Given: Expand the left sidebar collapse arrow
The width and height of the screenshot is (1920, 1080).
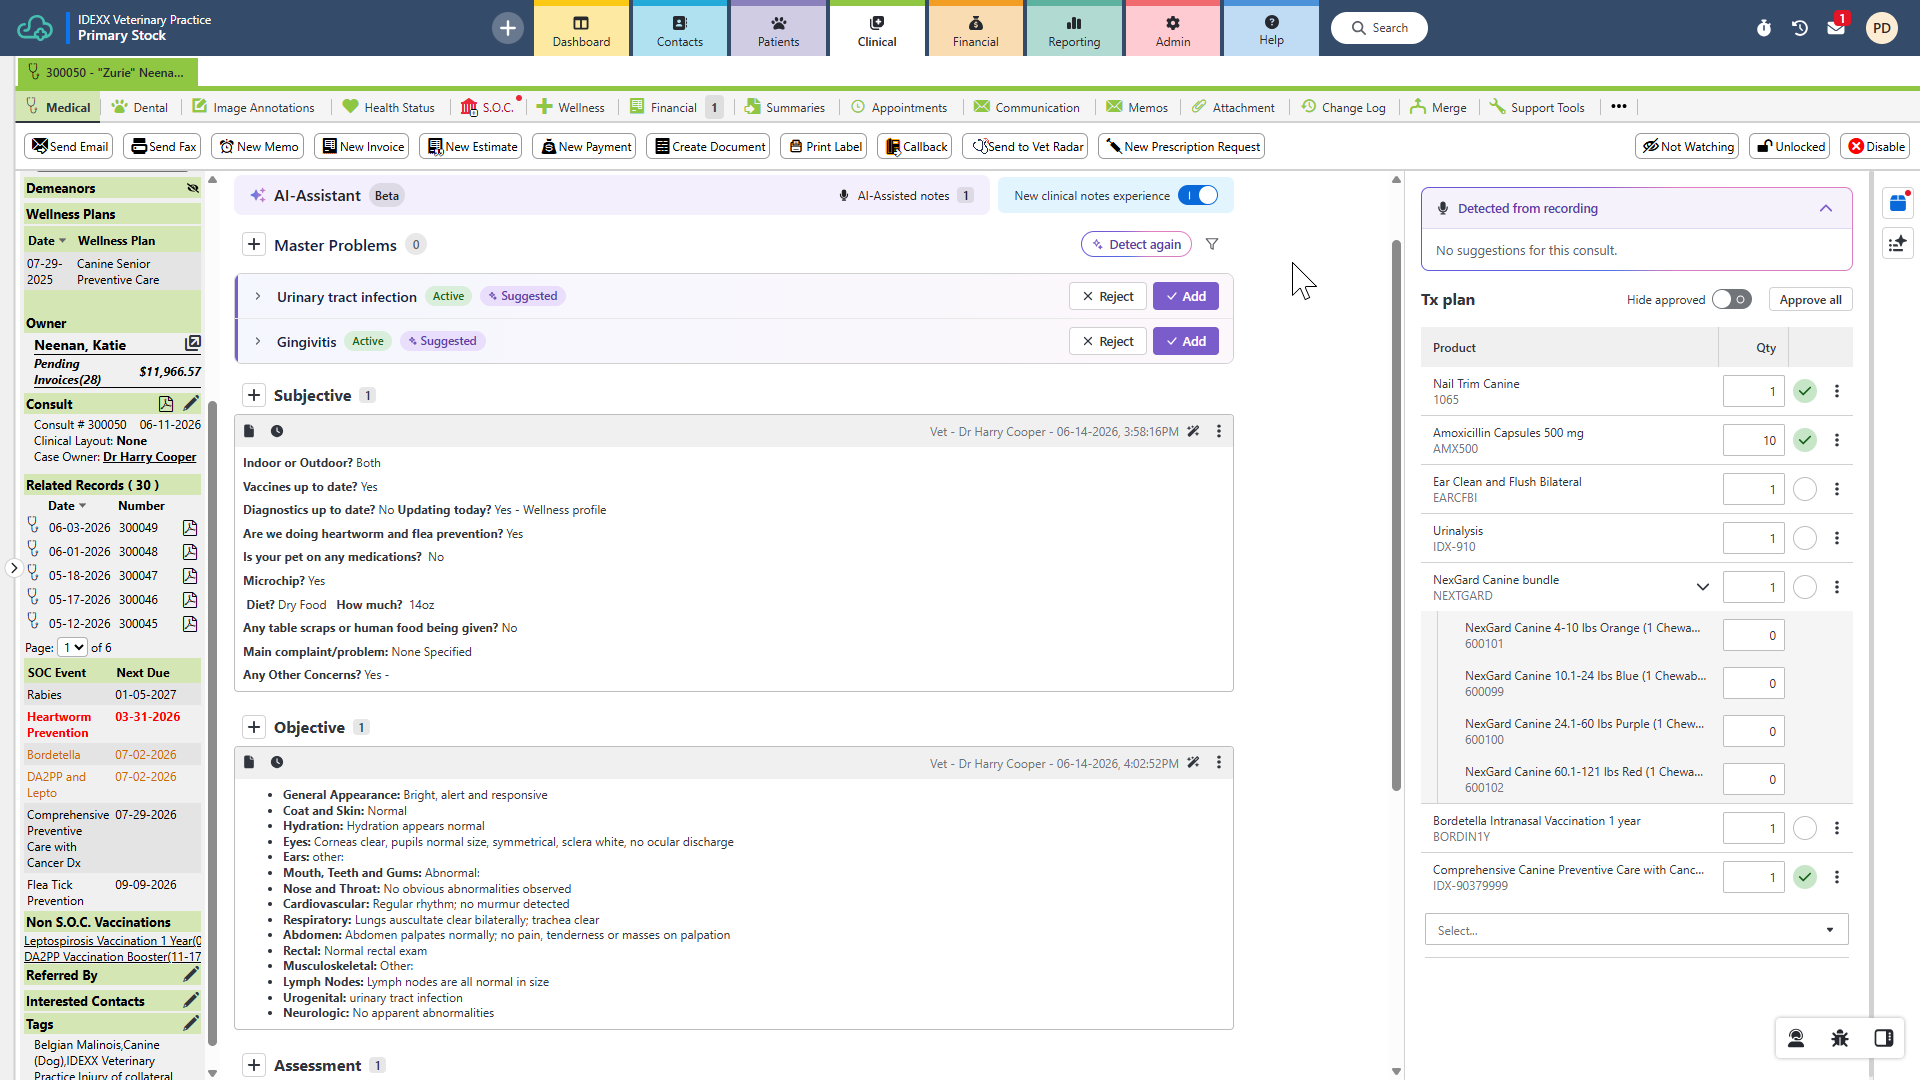Looking at the screenshot, I should 14,568.
